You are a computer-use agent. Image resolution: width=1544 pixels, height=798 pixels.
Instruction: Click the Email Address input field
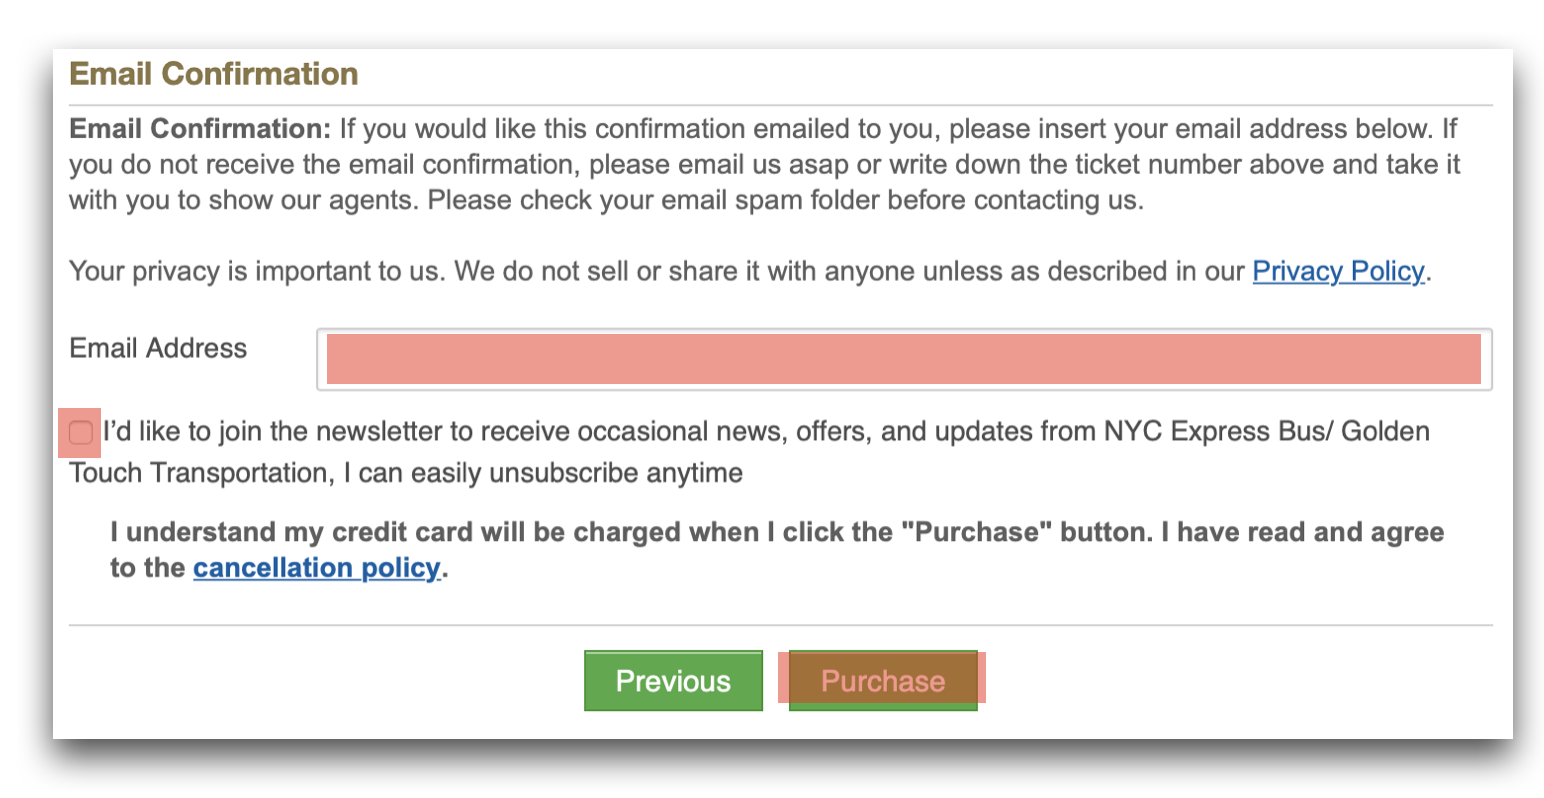(x=904, y=359)
